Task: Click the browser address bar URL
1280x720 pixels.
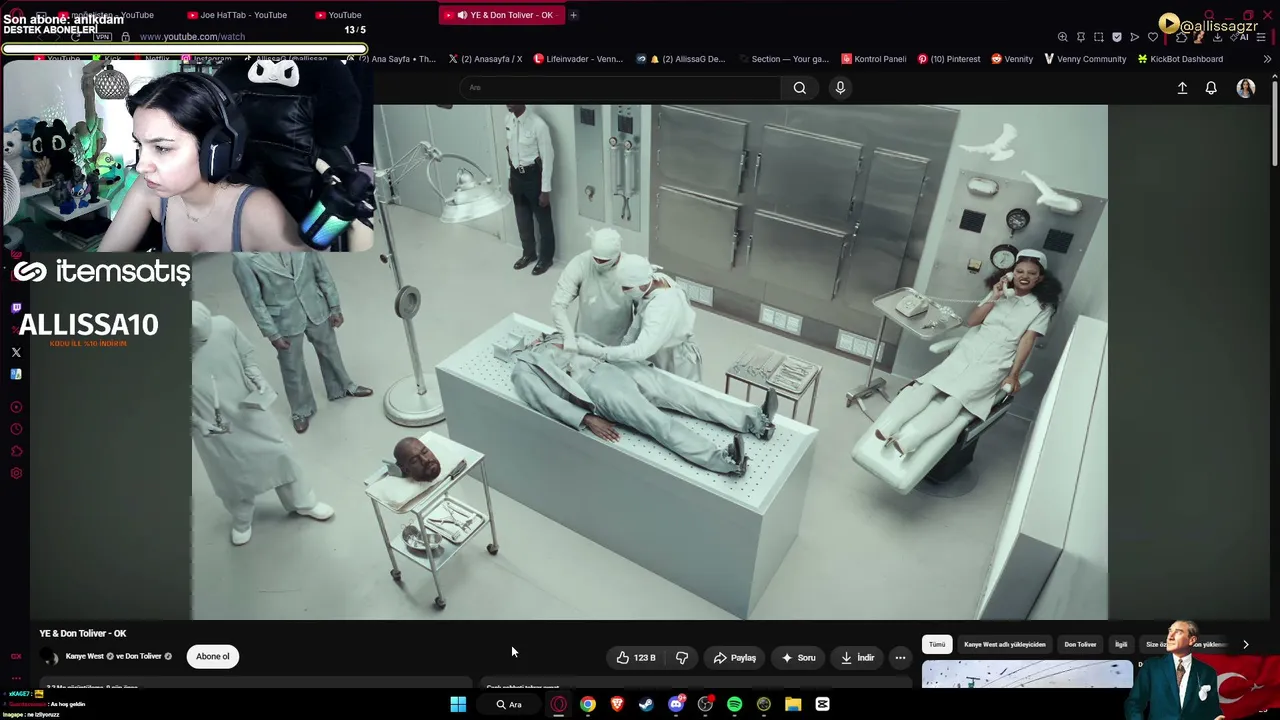Action: pyautogui.click(x=192, y=37)
